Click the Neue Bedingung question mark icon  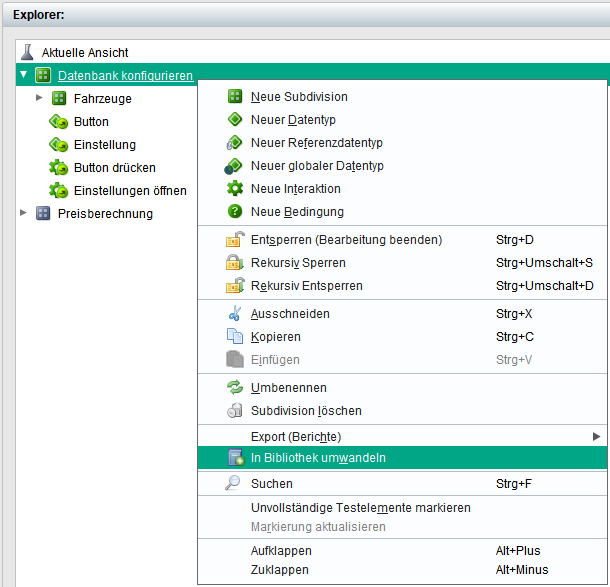coord(235,211)
